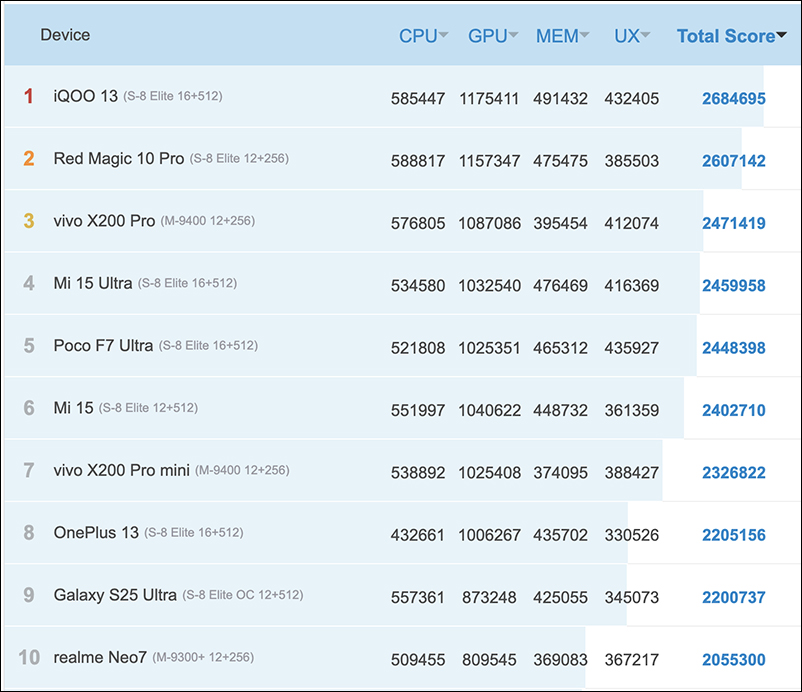This screenshot has width=802, height=692.
Task: Click the Galaxy S25 Ultra chipset spec label
Action: pyautogui.click(x=243, y=595)
